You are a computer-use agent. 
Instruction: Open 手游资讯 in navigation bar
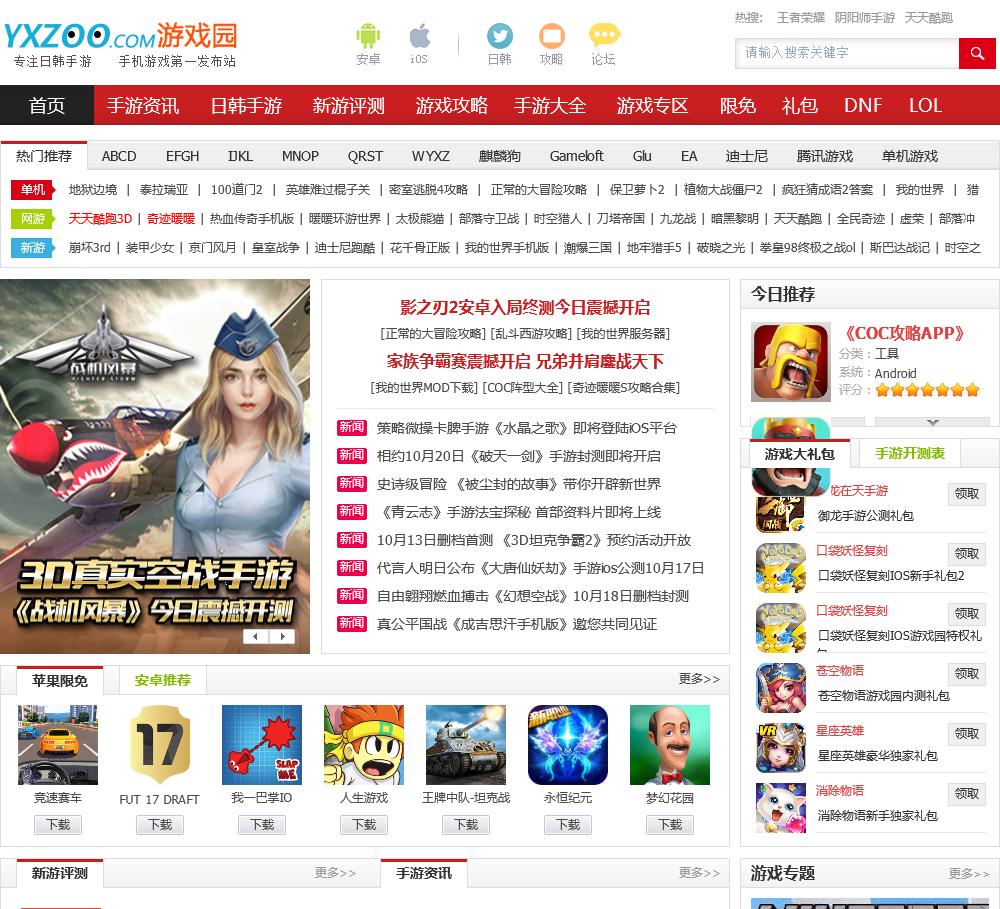coord(143,105)
